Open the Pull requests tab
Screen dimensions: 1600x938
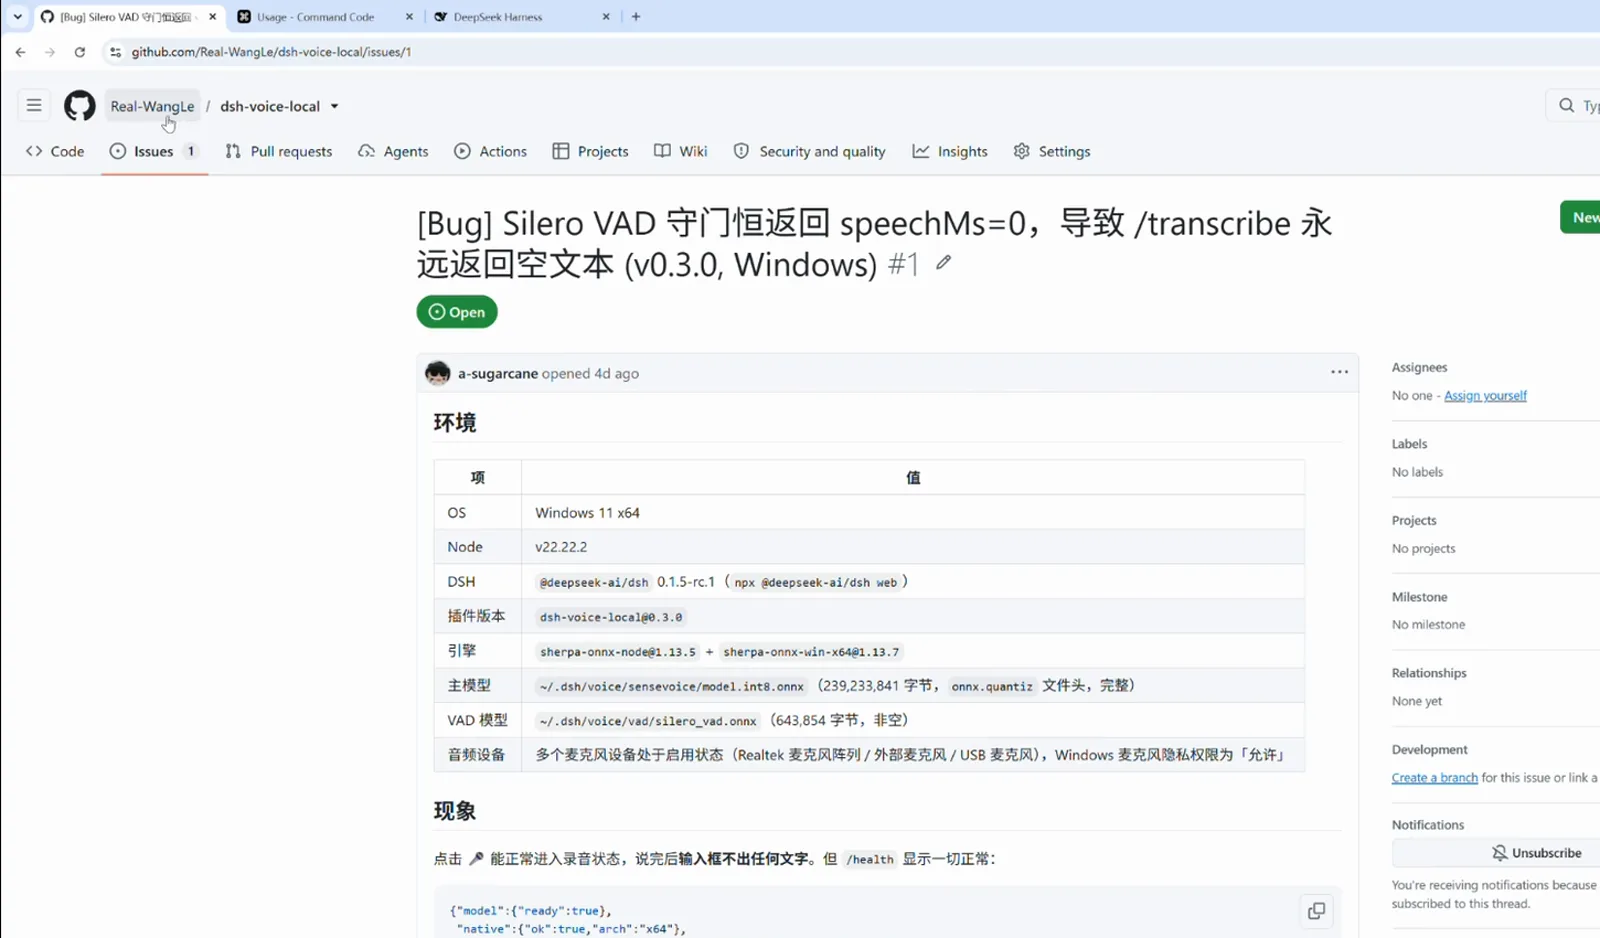pyautogui.click(x=279, y=151)
